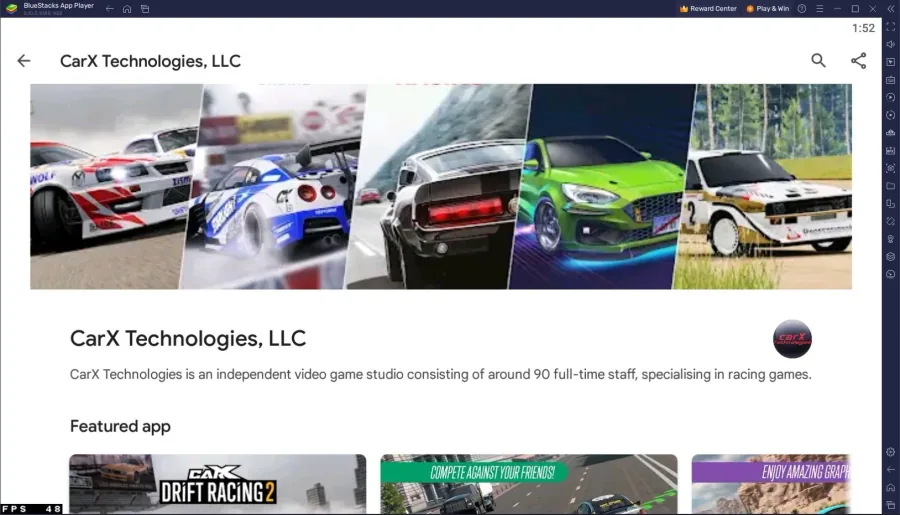Screen dimensions: 900x515
Task: Click the shake device icon in sidebar
Action: click(x=890, y=221)
